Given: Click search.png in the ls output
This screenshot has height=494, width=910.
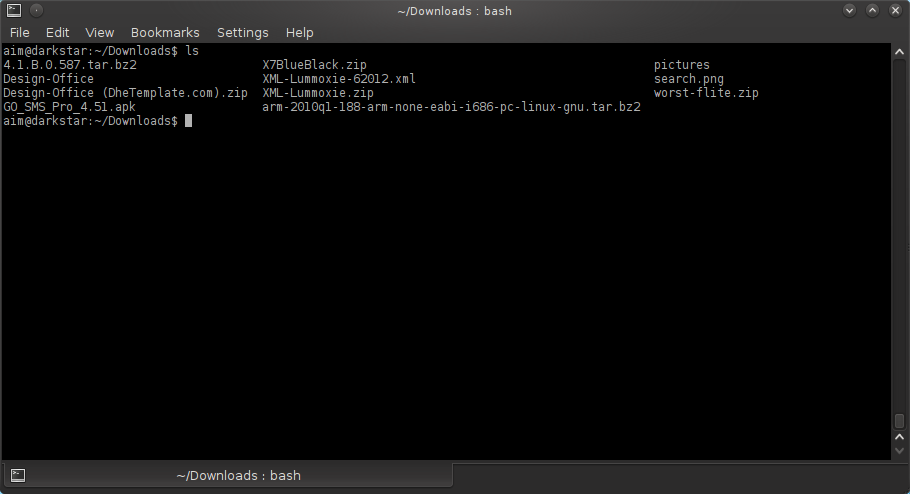Looking at the screenshot, I should 688,79.
